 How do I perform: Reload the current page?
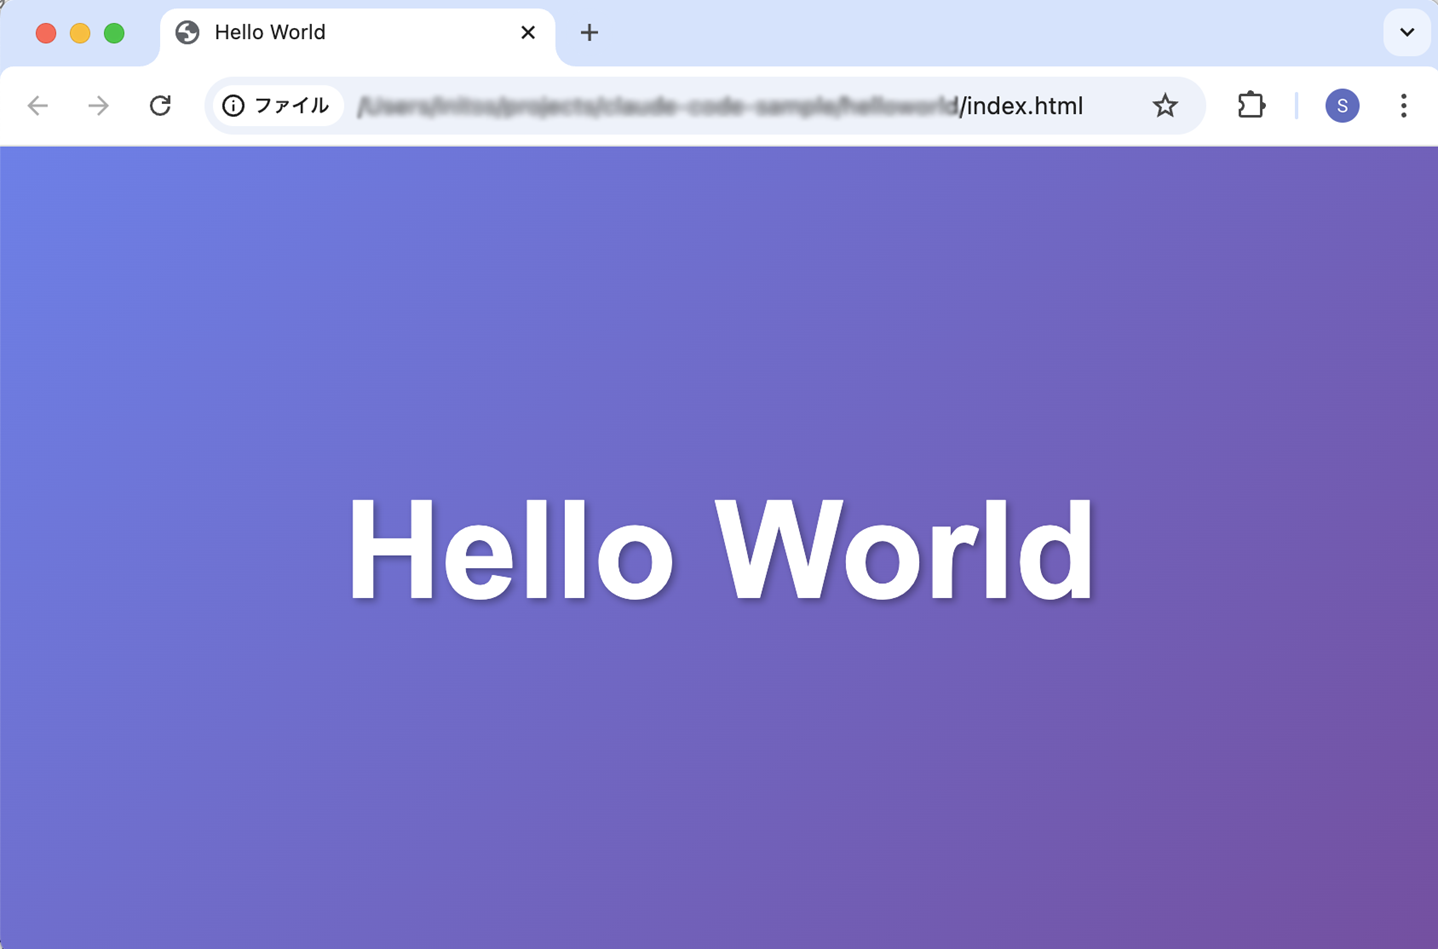click(160, 105)
